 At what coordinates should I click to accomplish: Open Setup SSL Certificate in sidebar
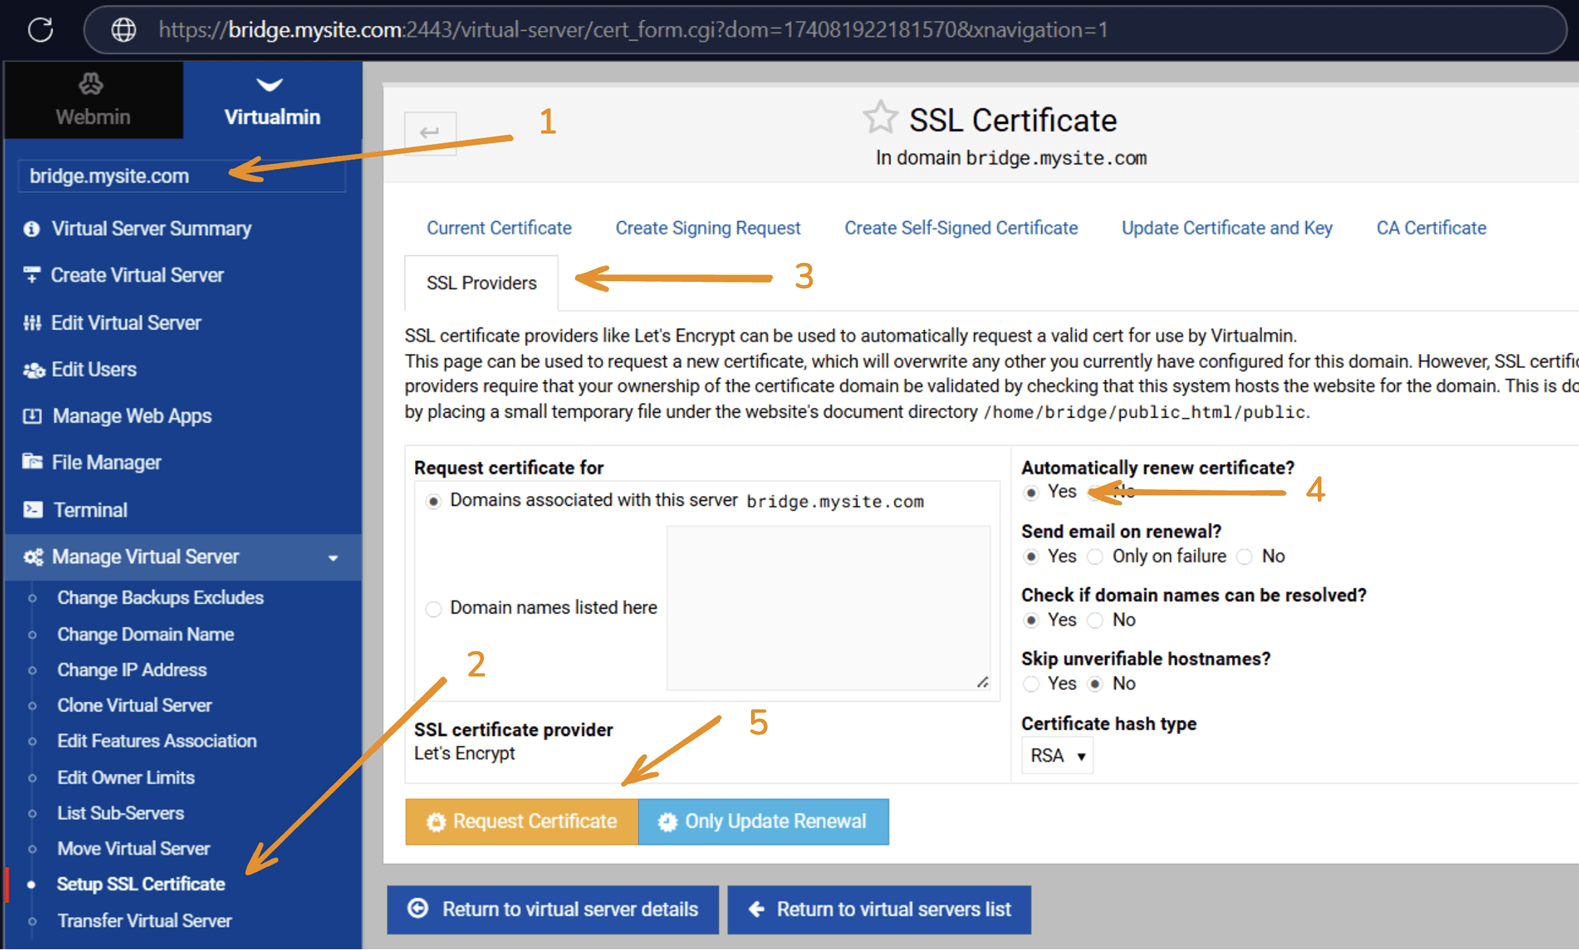tap(141, 884)
